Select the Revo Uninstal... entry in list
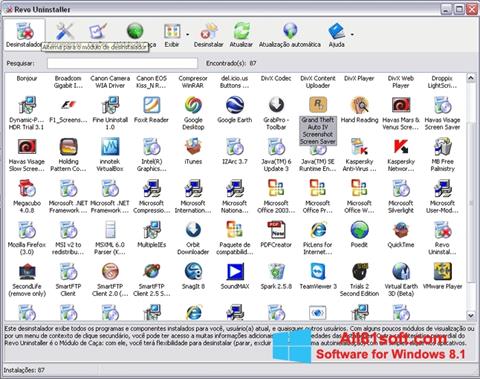The image size is (480, 379). click(442, 238)
